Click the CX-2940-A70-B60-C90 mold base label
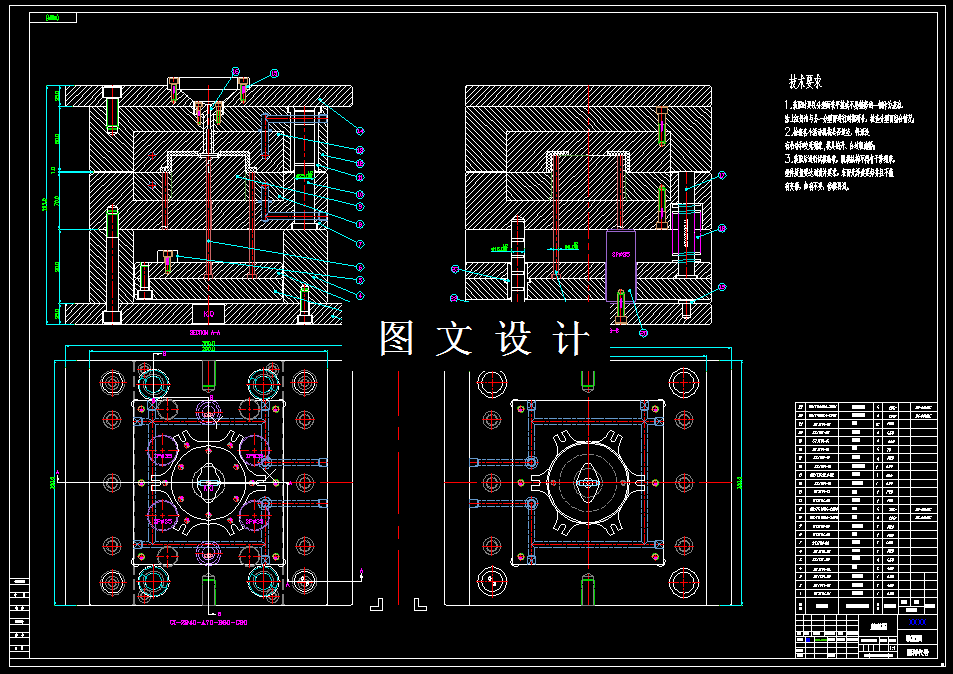The width and height of the screenshot is (953, 674). (x=208, y=622)
